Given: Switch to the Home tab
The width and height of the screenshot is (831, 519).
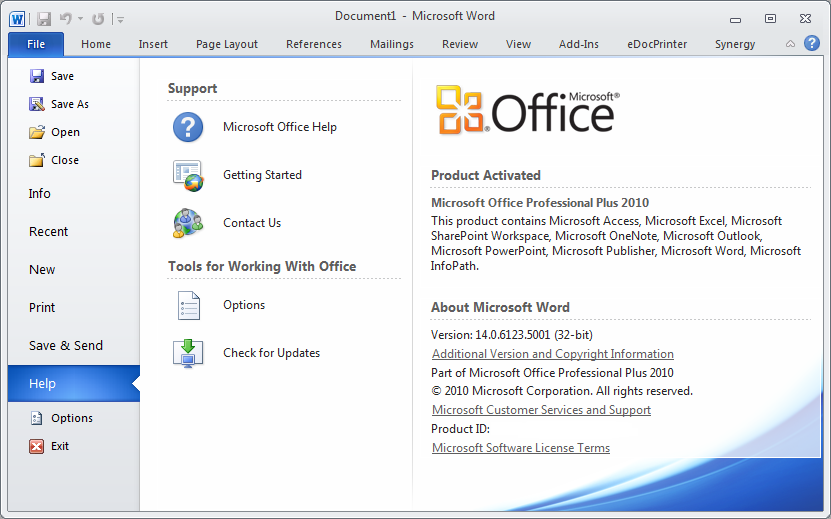Looking at the screenshot, I should pyautogui.click(x=96, y=44).
